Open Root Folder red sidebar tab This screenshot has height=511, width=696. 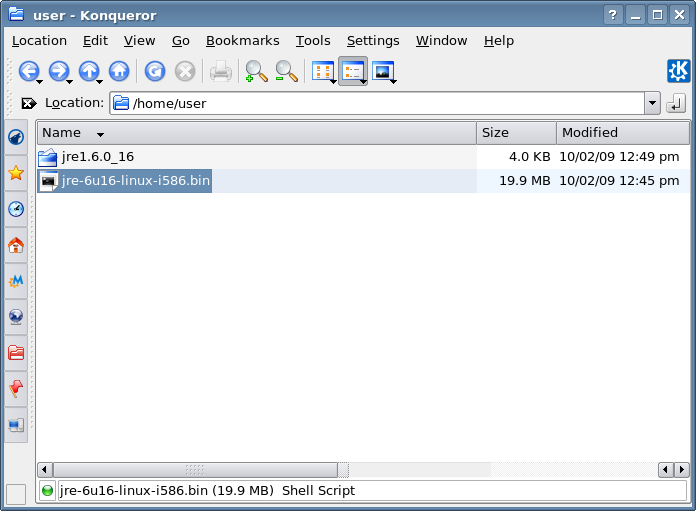[x=16, y=353]
